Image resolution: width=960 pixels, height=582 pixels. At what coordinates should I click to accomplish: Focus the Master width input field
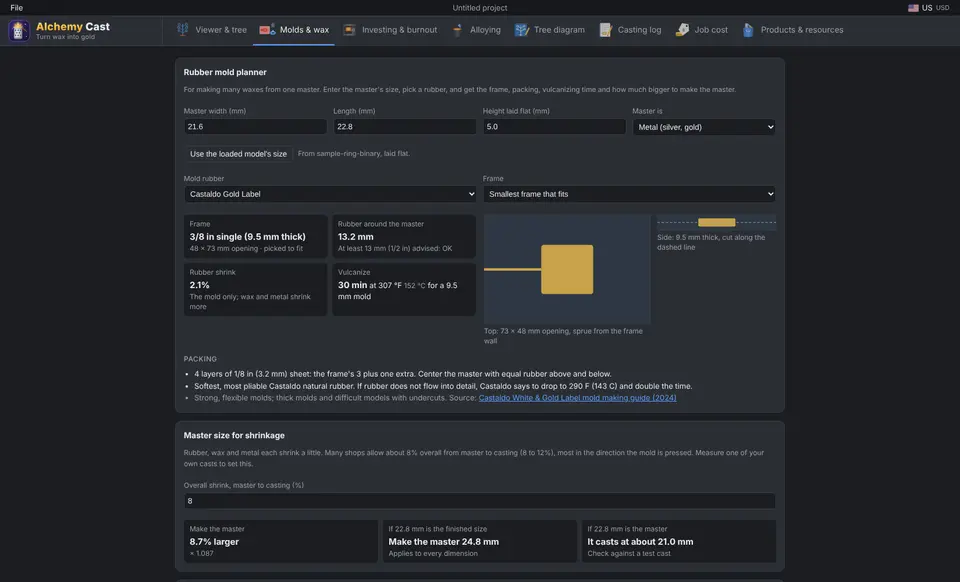pos(255,127)
